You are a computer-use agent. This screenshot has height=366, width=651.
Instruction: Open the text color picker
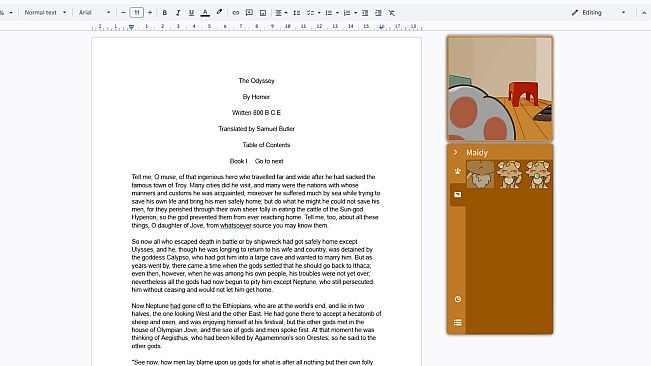point(205,13)
